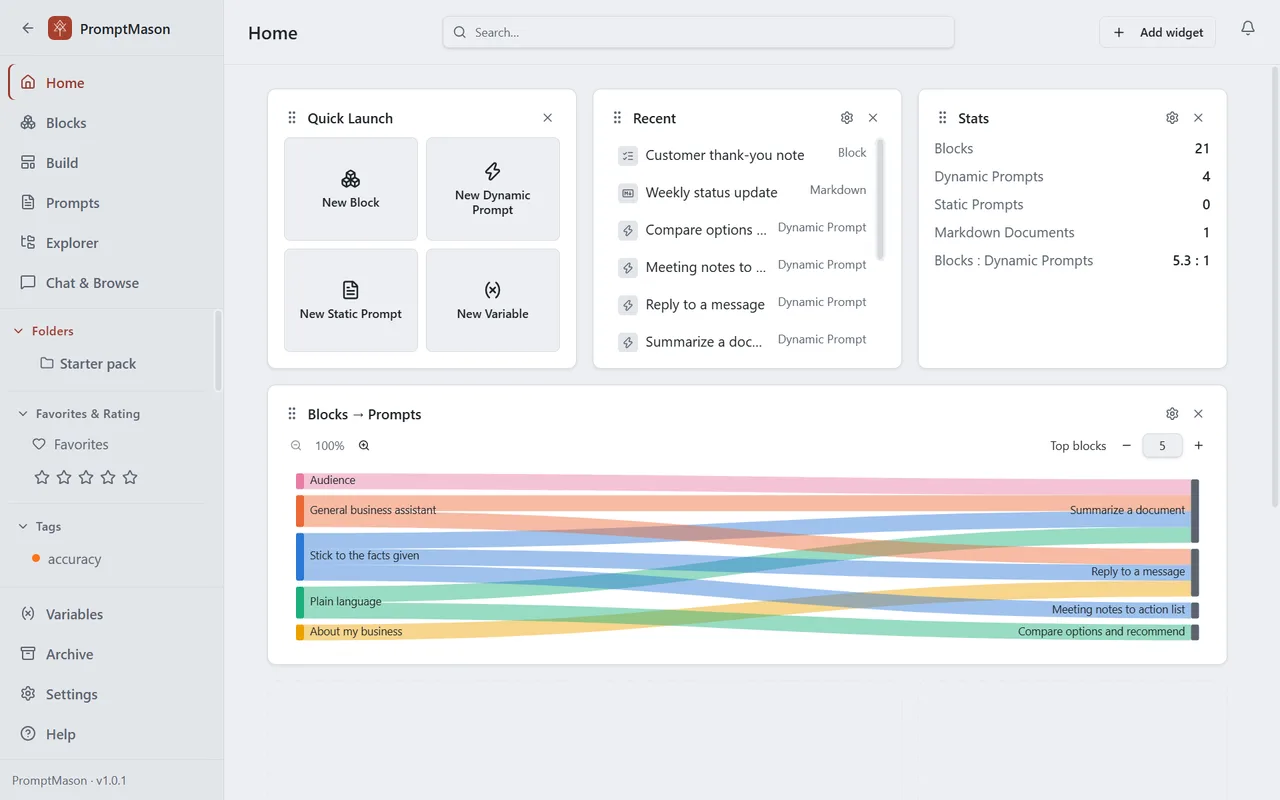Open Customer thank-you note from Recent

click(742, 155)
